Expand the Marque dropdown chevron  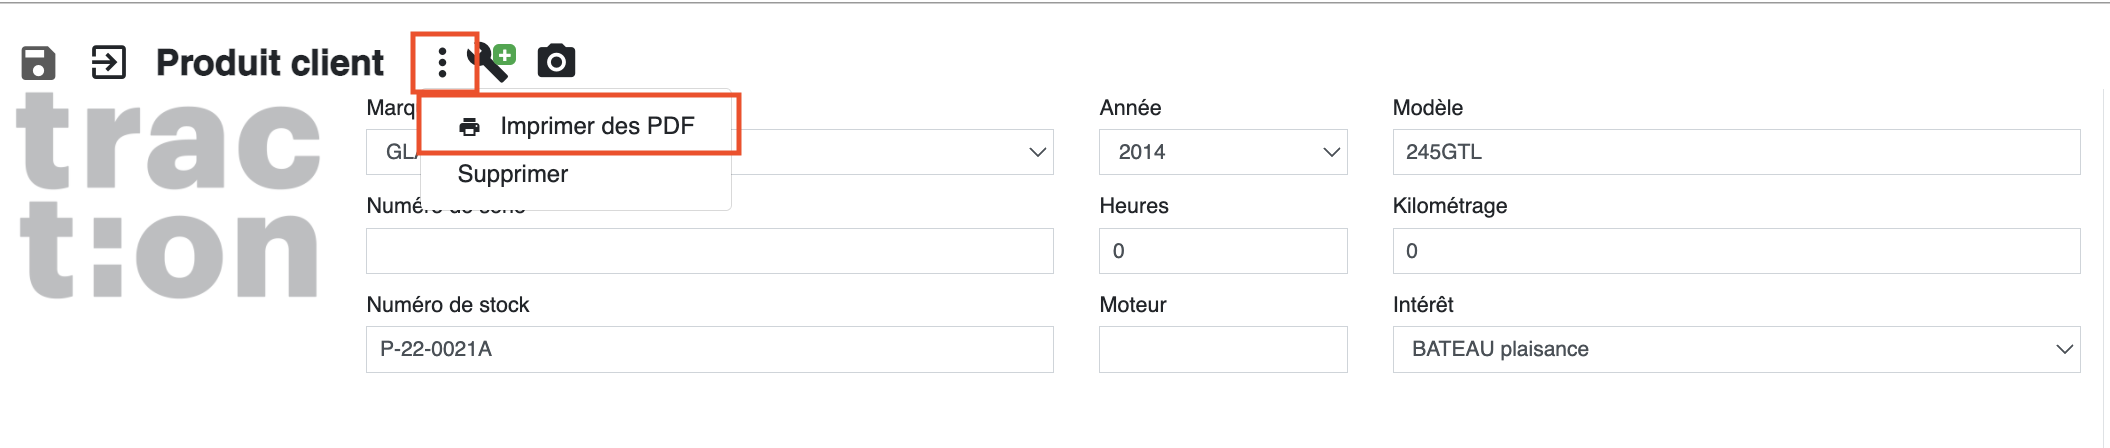click(x=1037, y=152)
